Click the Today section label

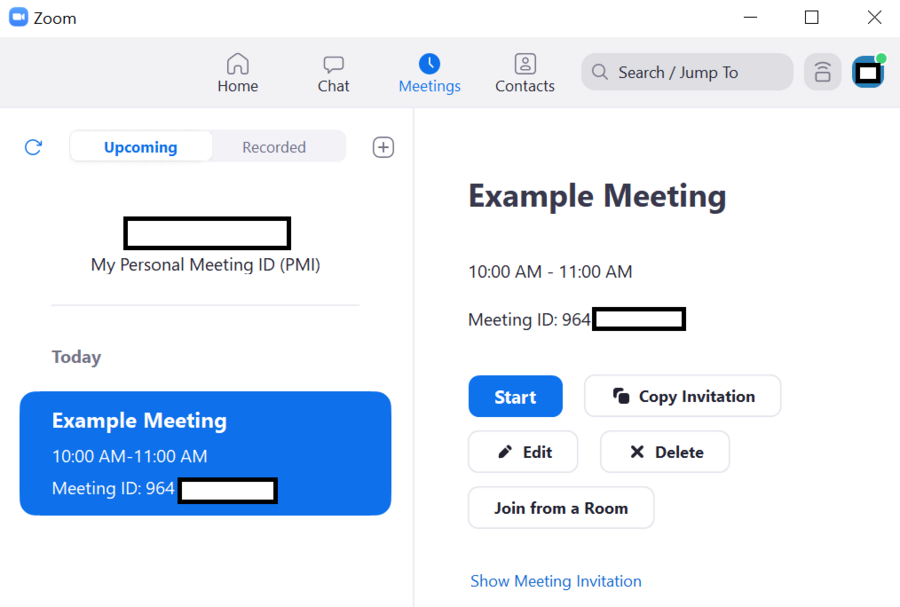point(76,357)
